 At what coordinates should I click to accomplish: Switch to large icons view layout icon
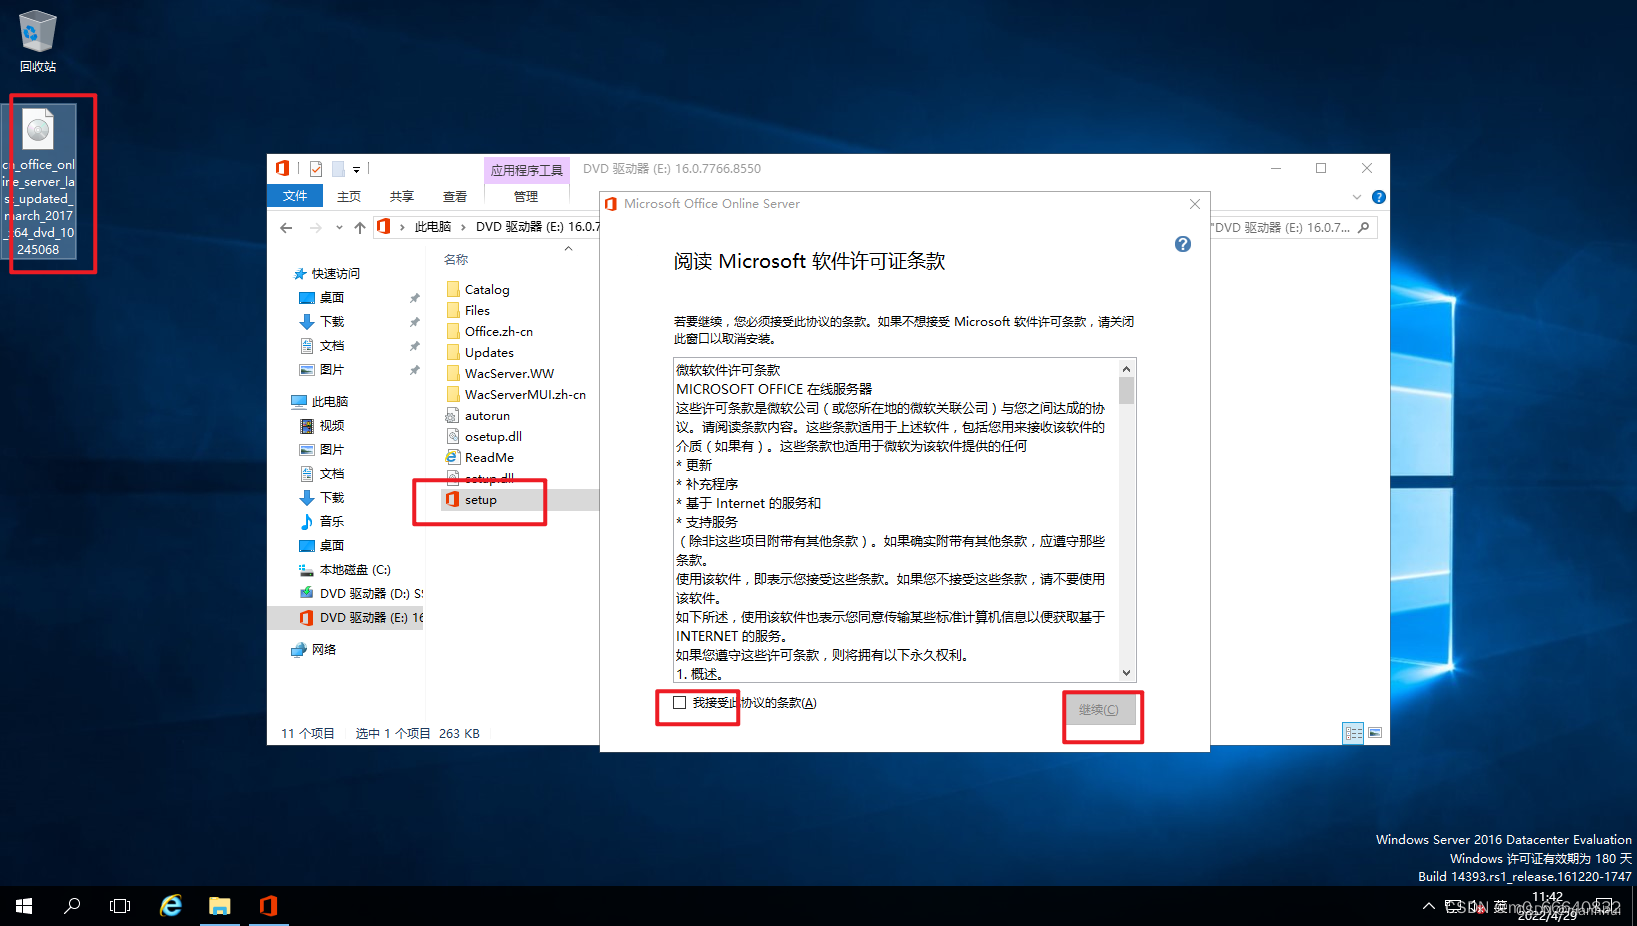click(1375, 733)
